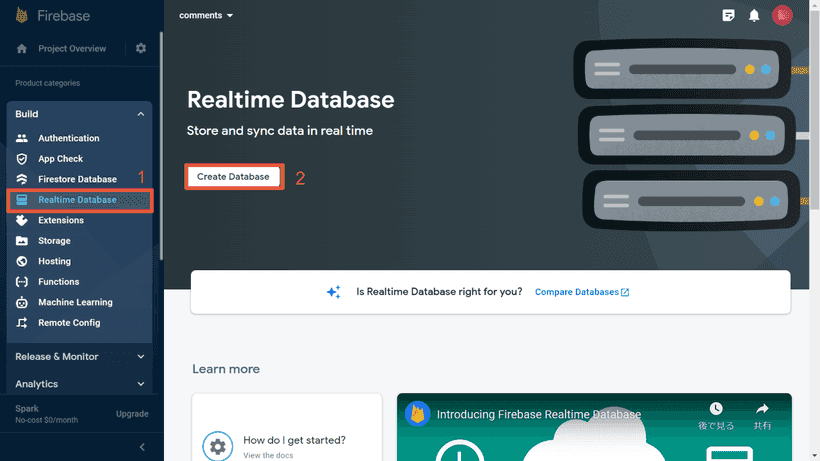The width and height of the screenshot is (820, 461).
Task: Collapse the Build section
Action: click(x=141, y=114)
